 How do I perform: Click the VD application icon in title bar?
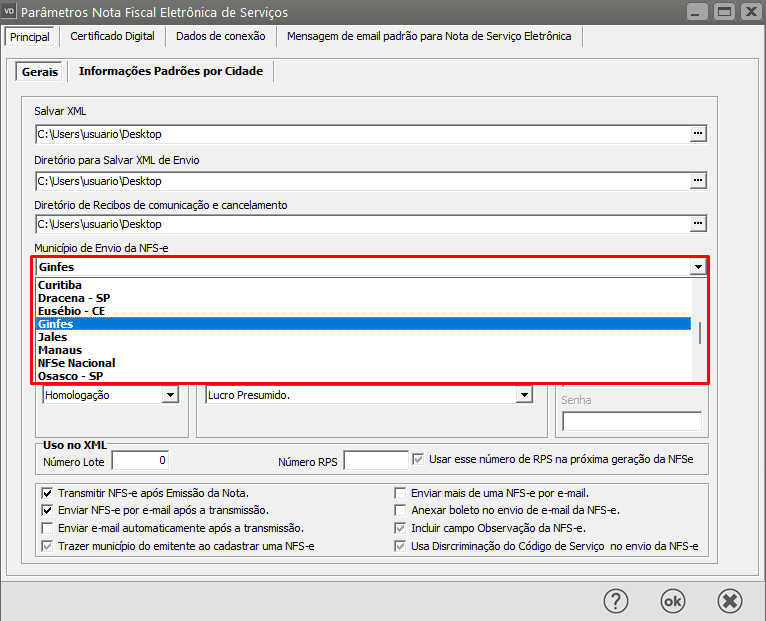(10, 12)
